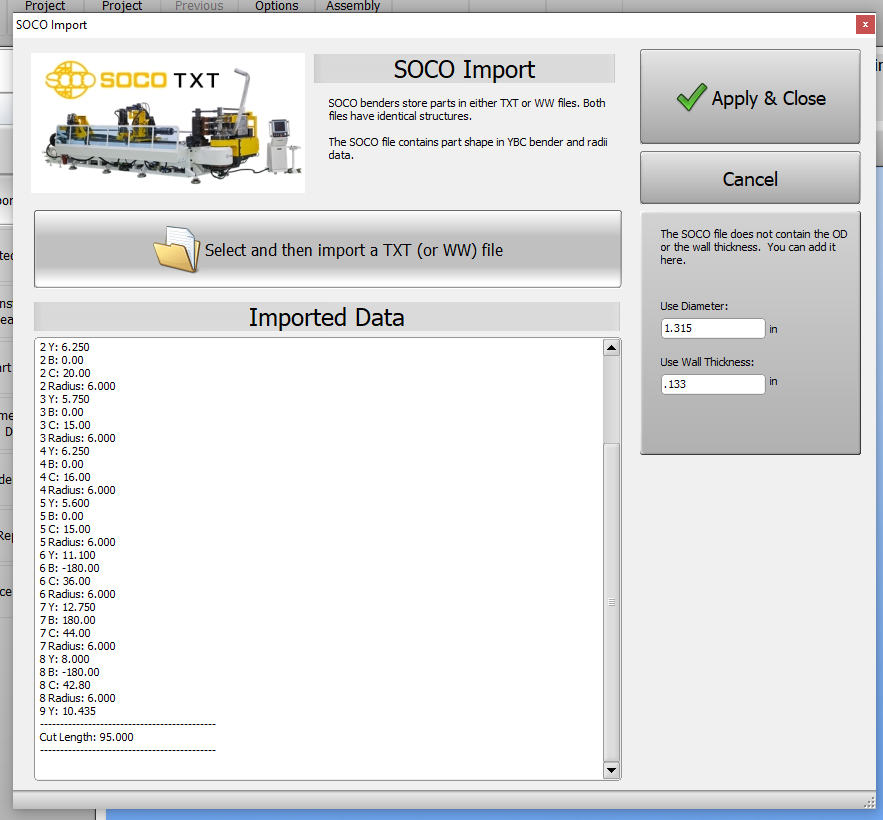Click the 'Use Wall Thickness:' label
This screenshot has width=883, height=820.
tap(707, 362)
